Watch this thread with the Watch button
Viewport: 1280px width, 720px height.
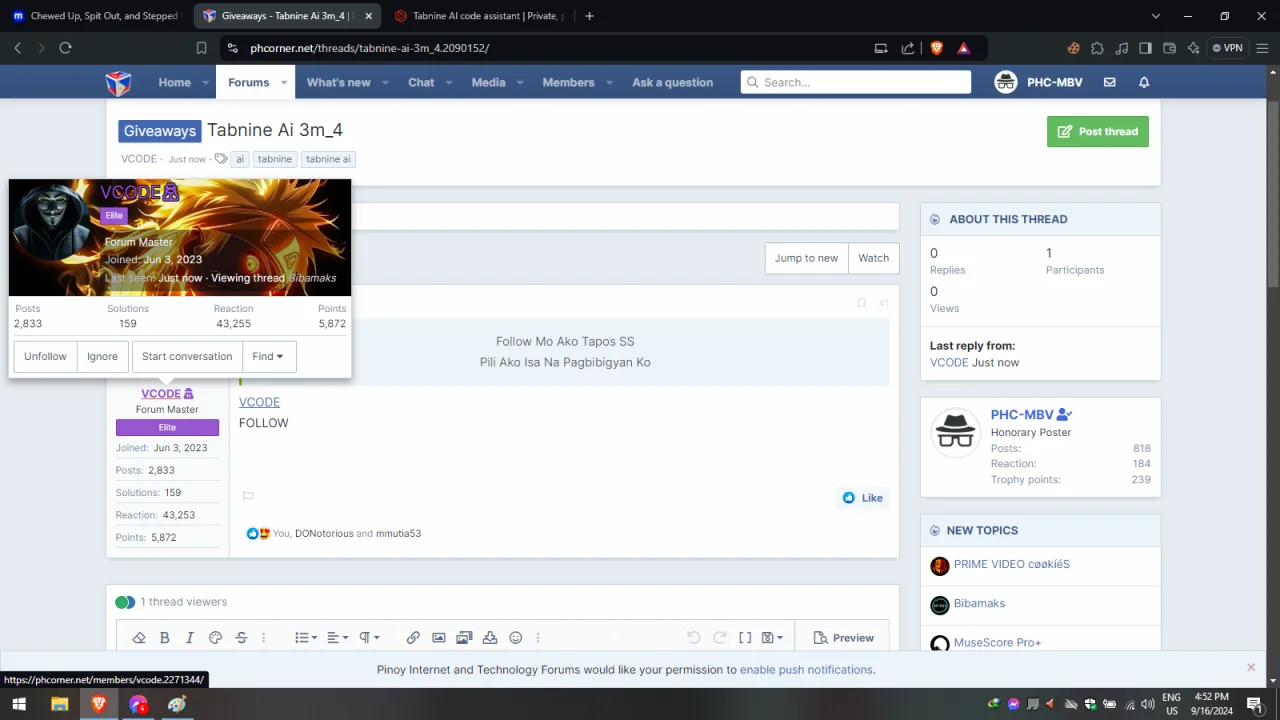(x=873, y=258)
